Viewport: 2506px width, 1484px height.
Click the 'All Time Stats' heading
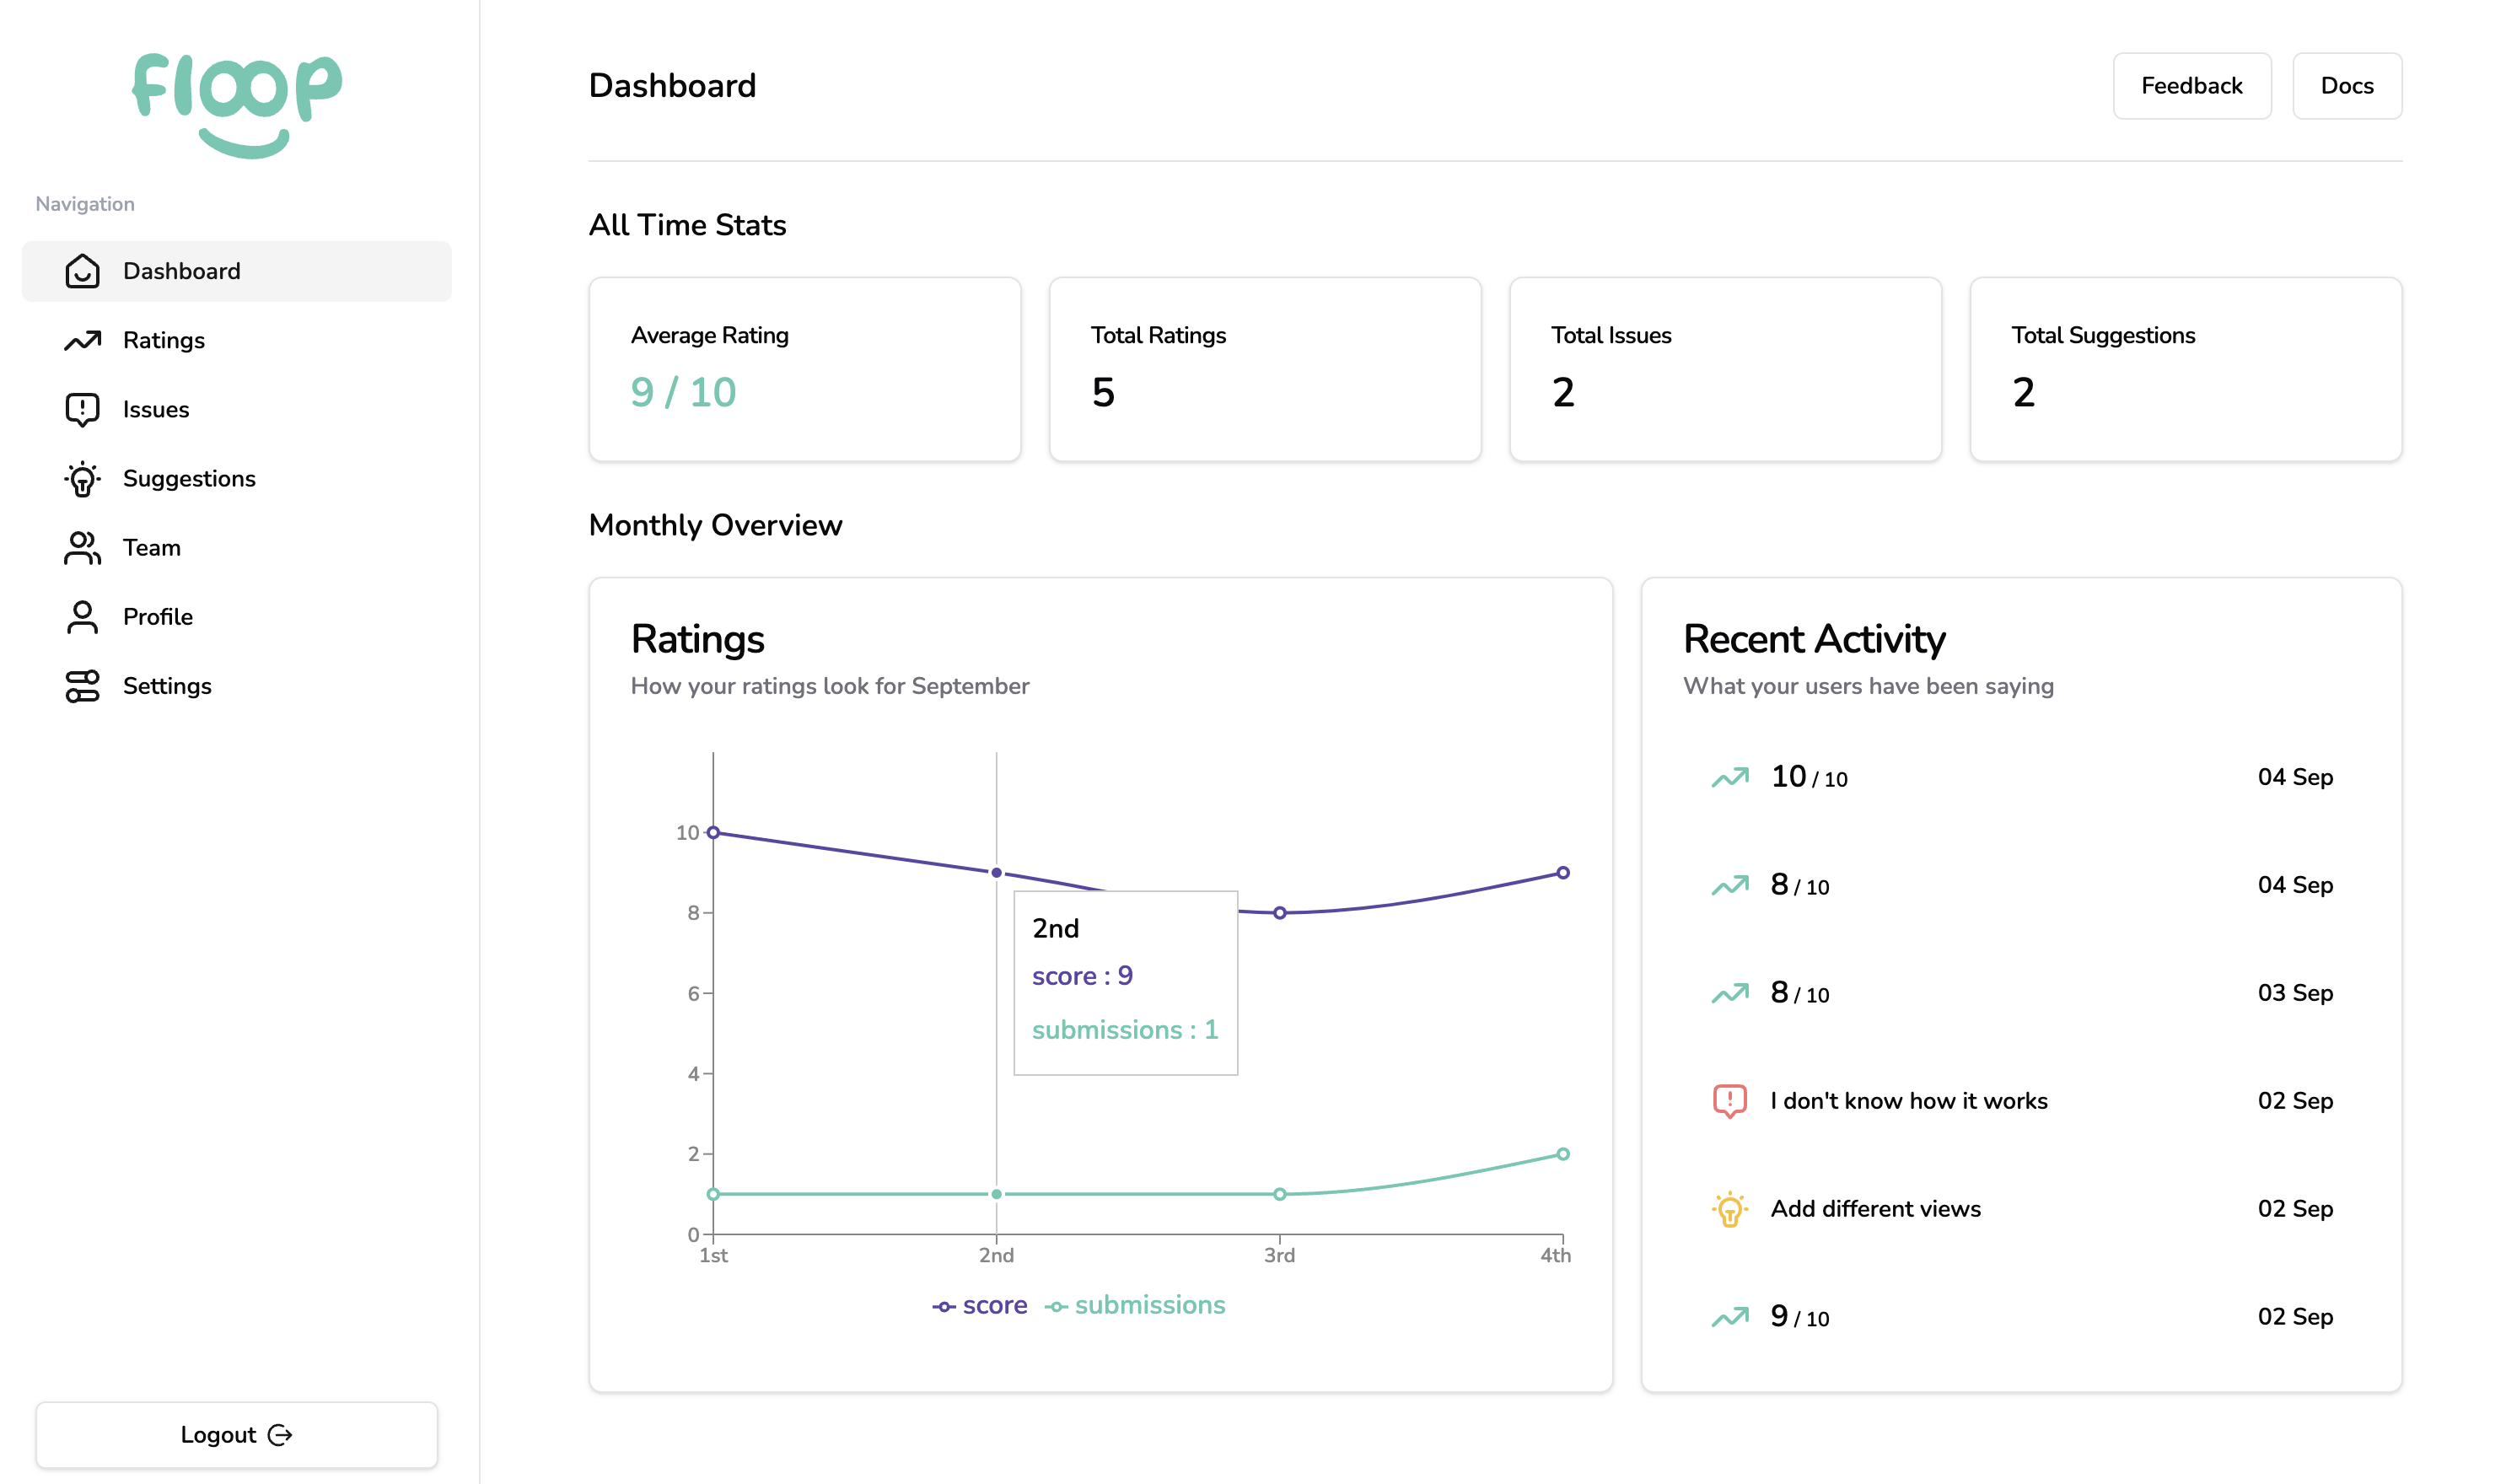click(x=688, y=225)
